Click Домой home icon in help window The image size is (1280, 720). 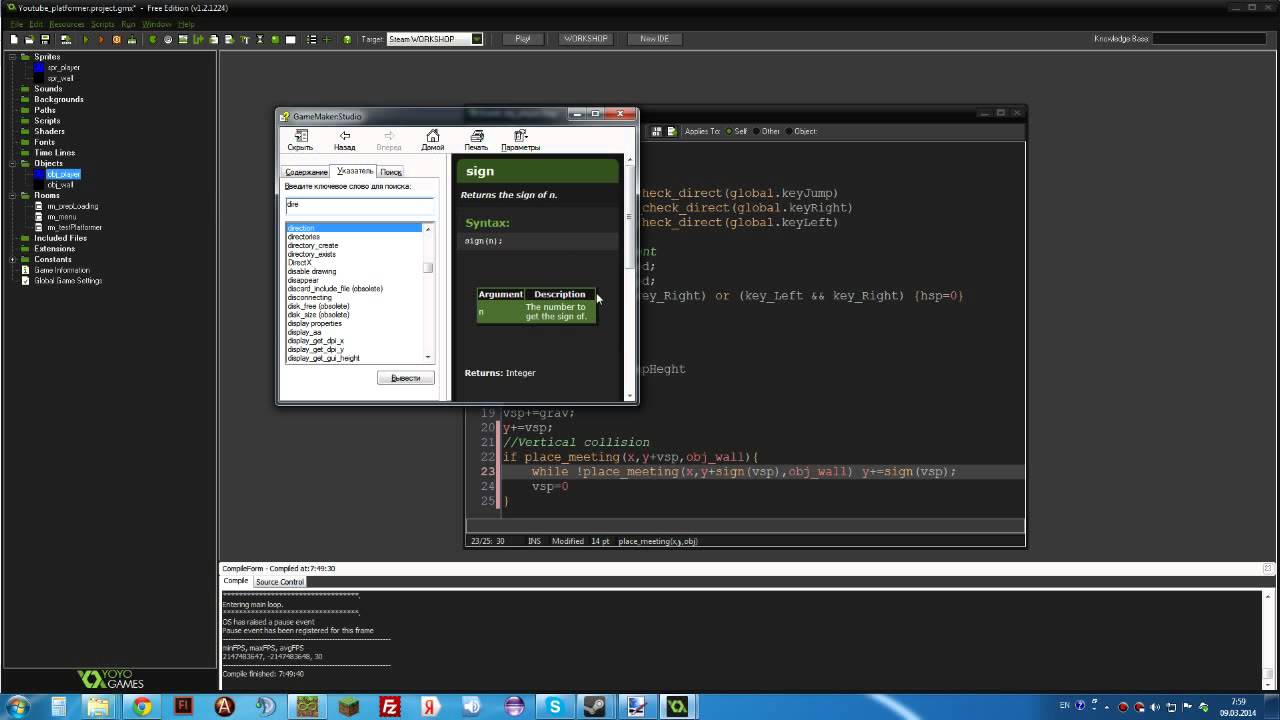(432, 140)
